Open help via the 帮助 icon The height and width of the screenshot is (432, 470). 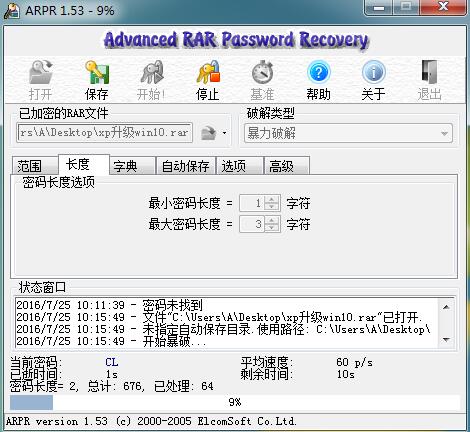point(318,72)
